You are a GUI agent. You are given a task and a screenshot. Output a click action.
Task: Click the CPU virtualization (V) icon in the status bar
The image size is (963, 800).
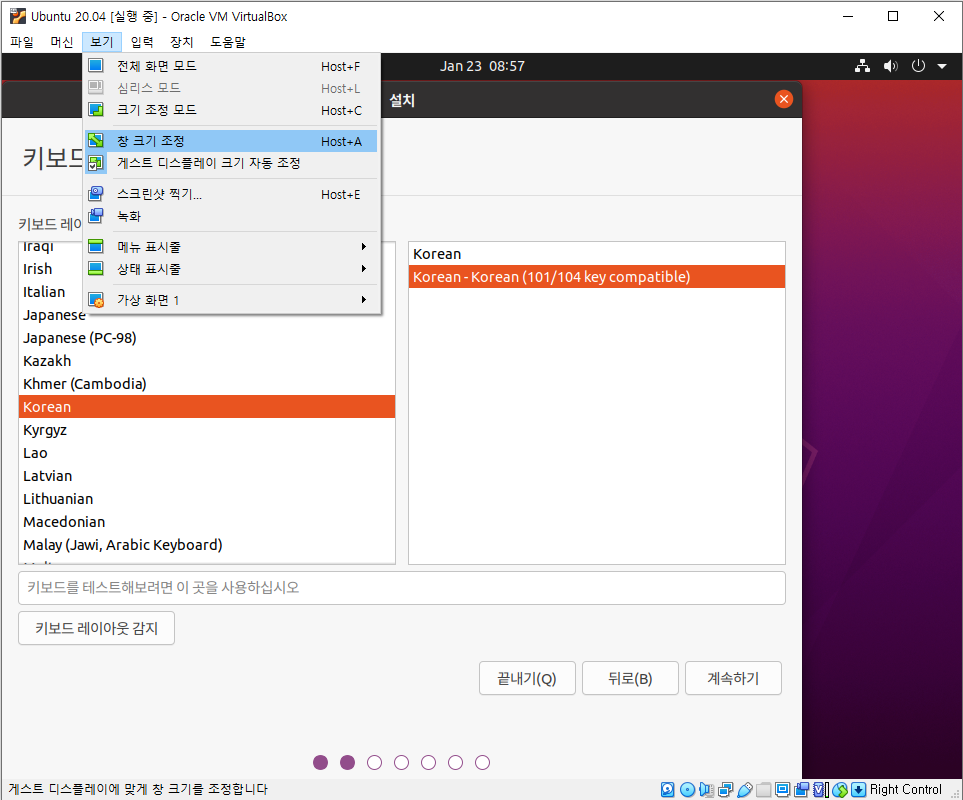[x=821, y=790]
